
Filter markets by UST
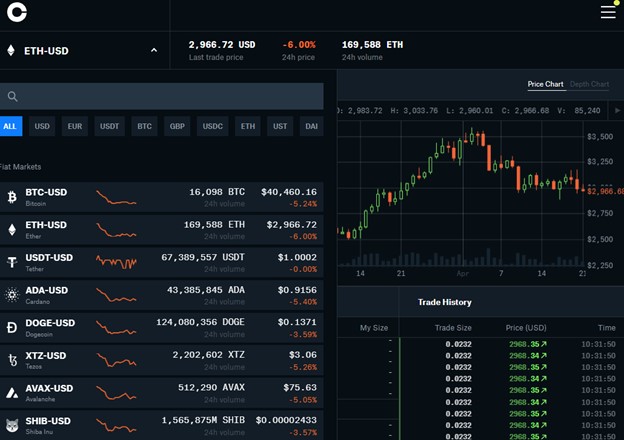pyautogui.click(x=280, y=126)
